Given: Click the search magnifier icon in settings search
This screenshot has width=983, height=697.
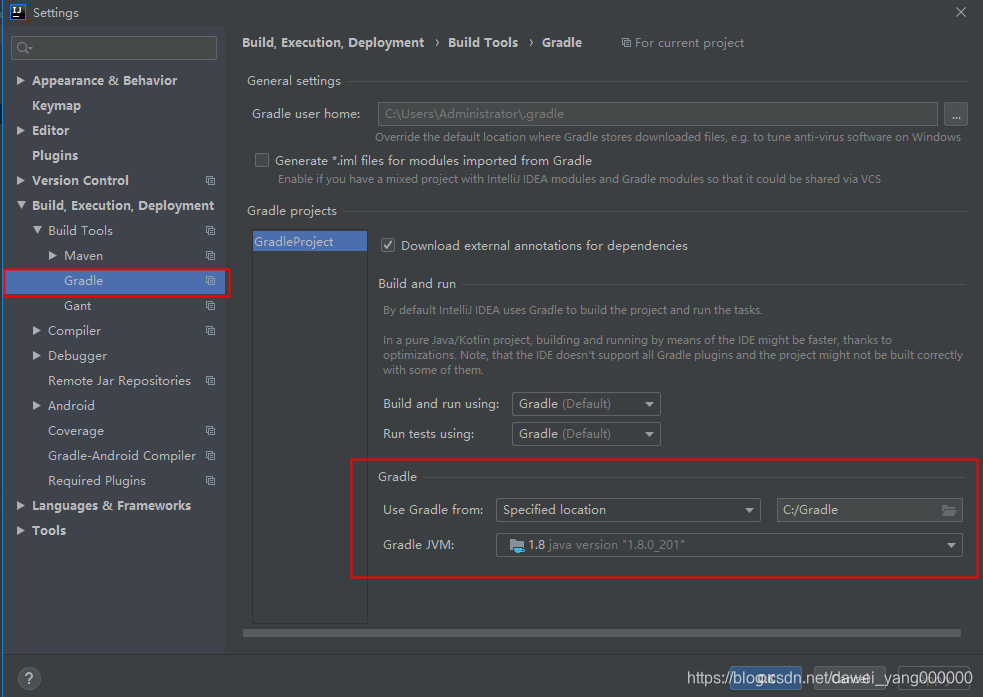Looking at the screenshot, I should (x=24, y=48).
